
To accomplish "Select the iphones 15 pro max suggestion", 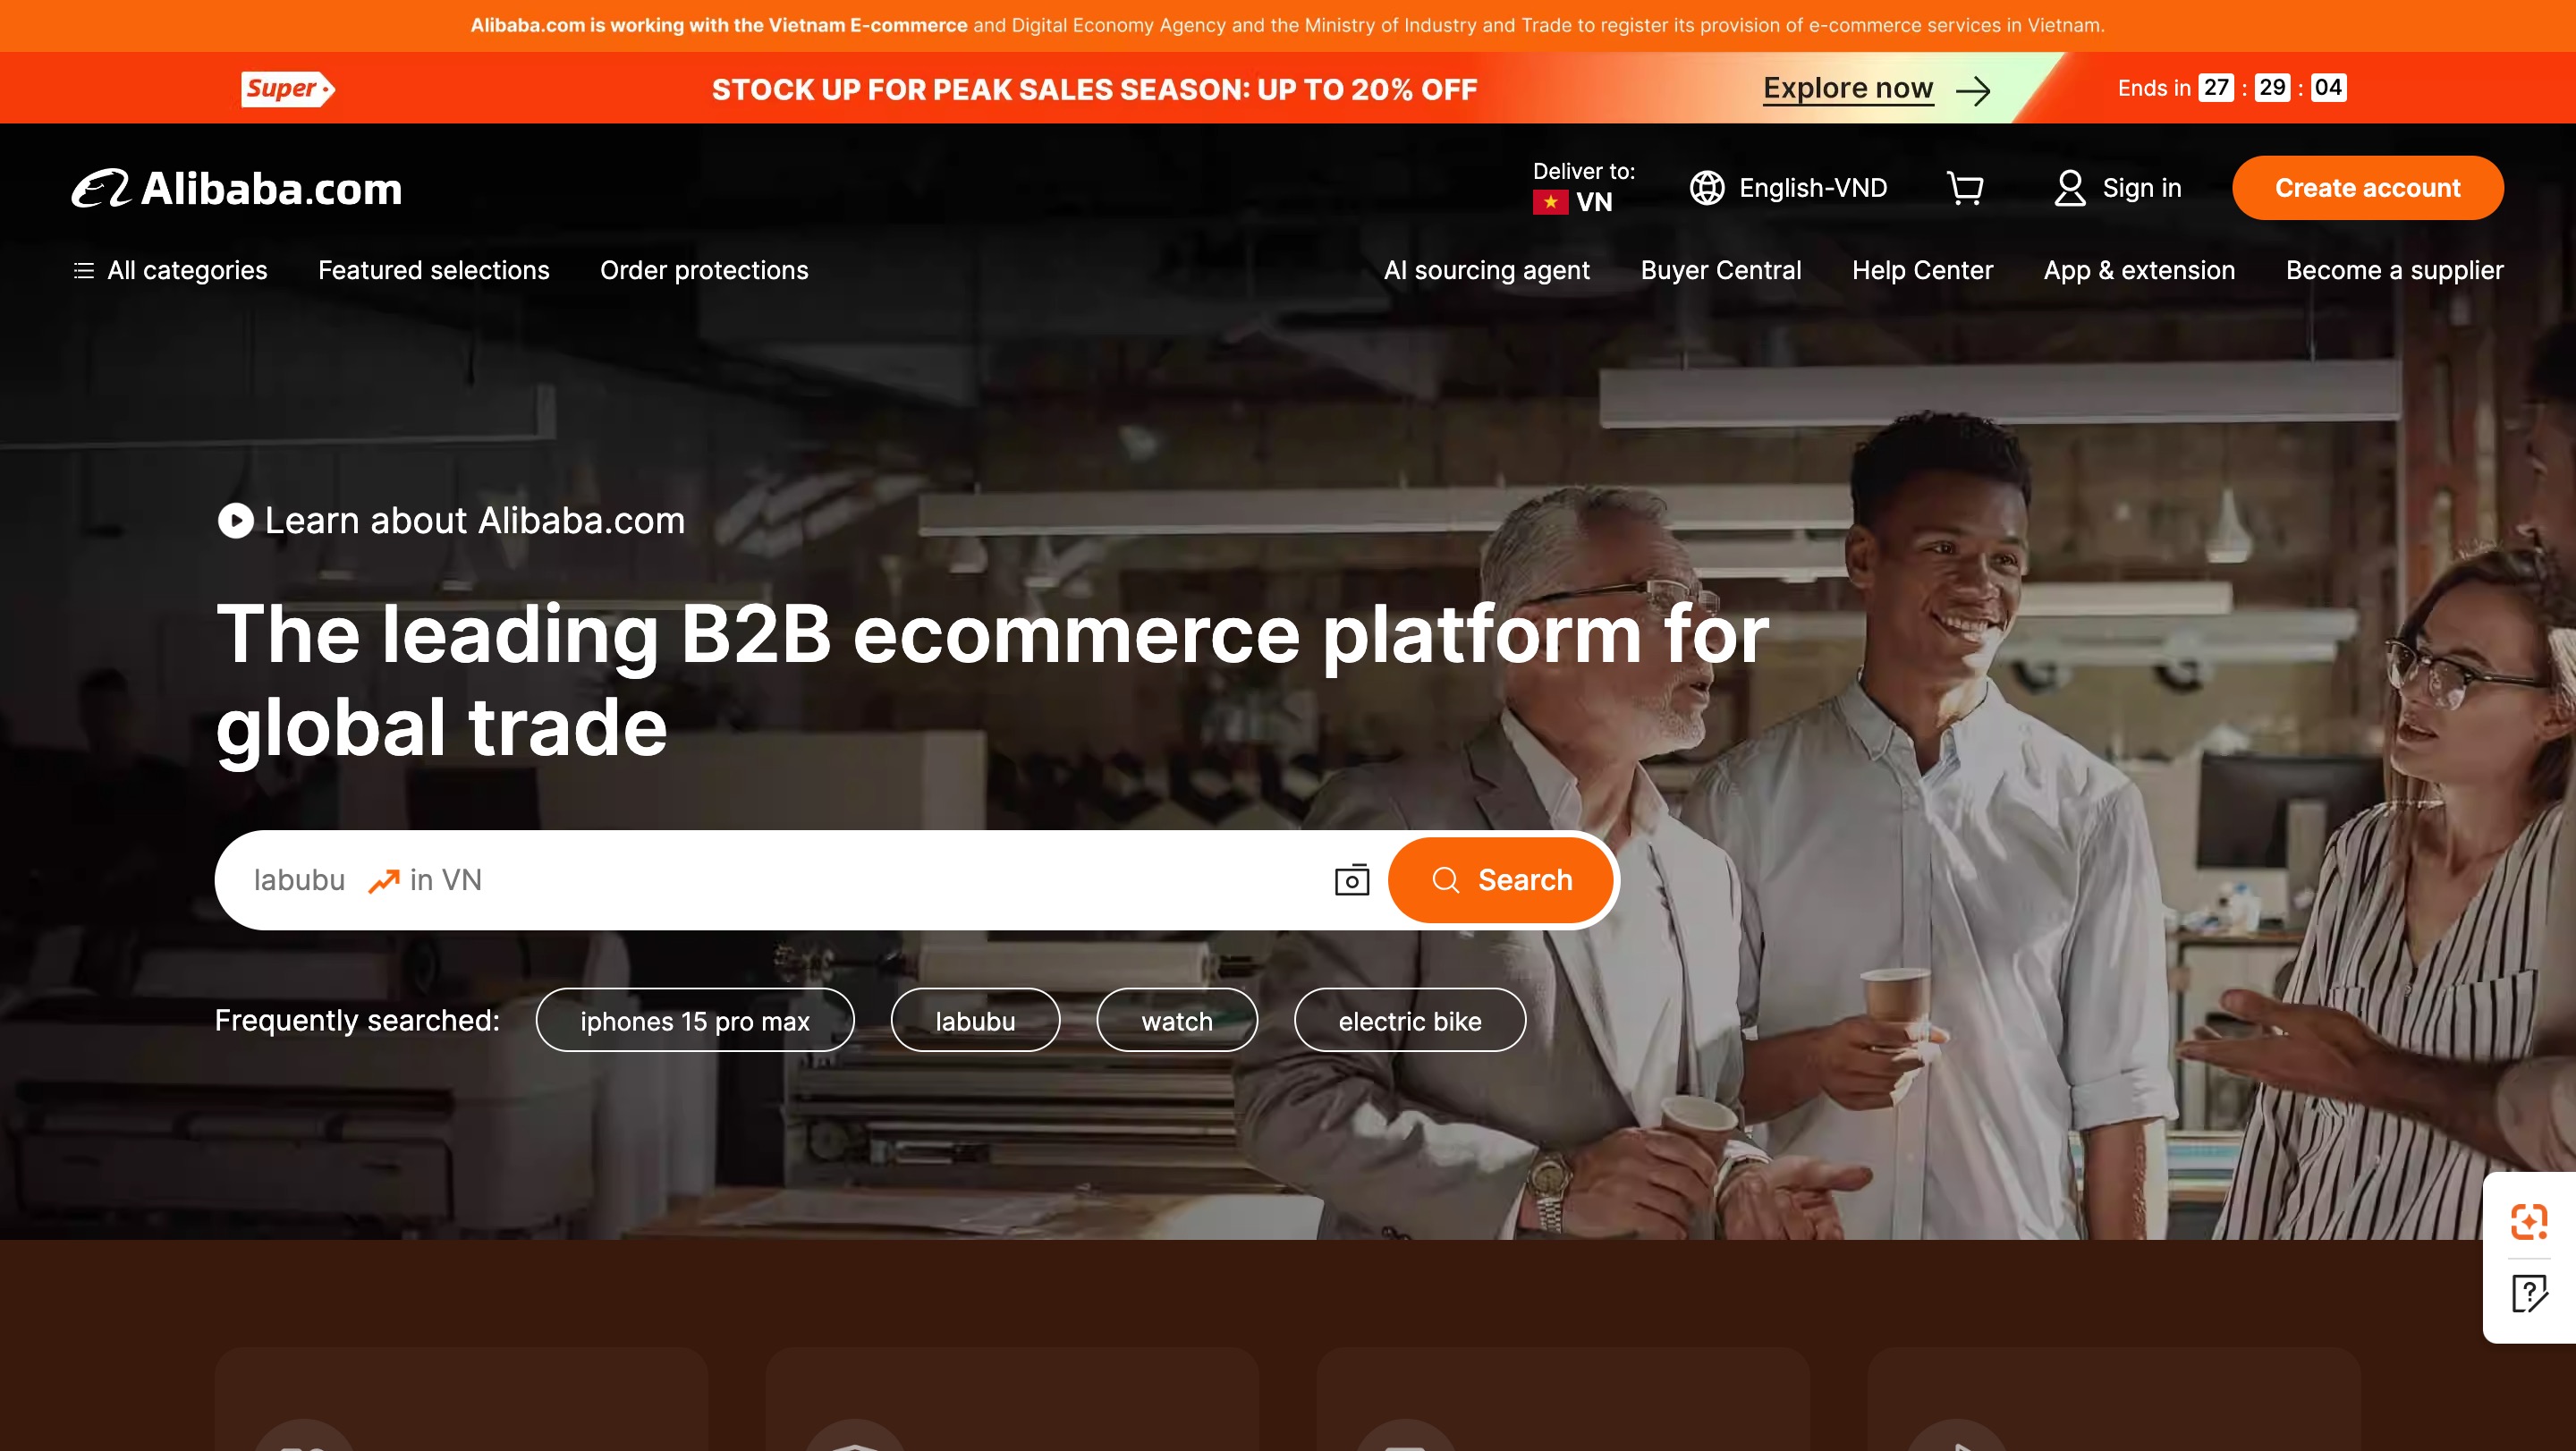I will tap(695, 1020).
